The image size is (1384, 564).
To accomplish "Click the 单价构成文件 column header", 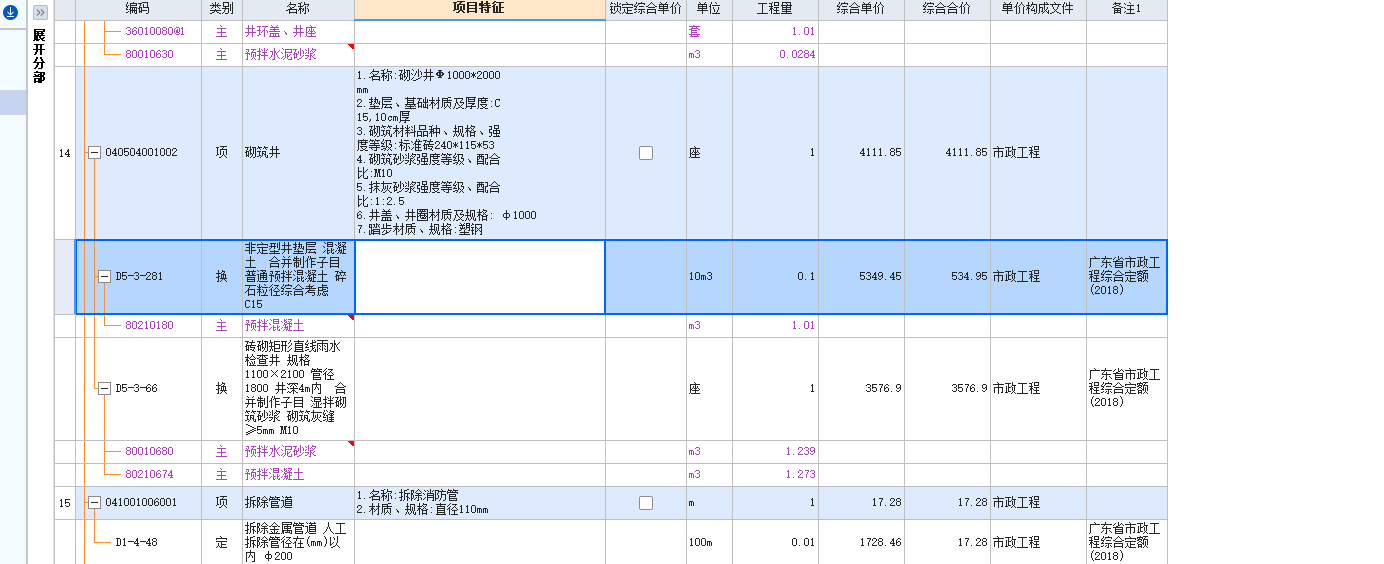I will click(x=1038, y=9).
